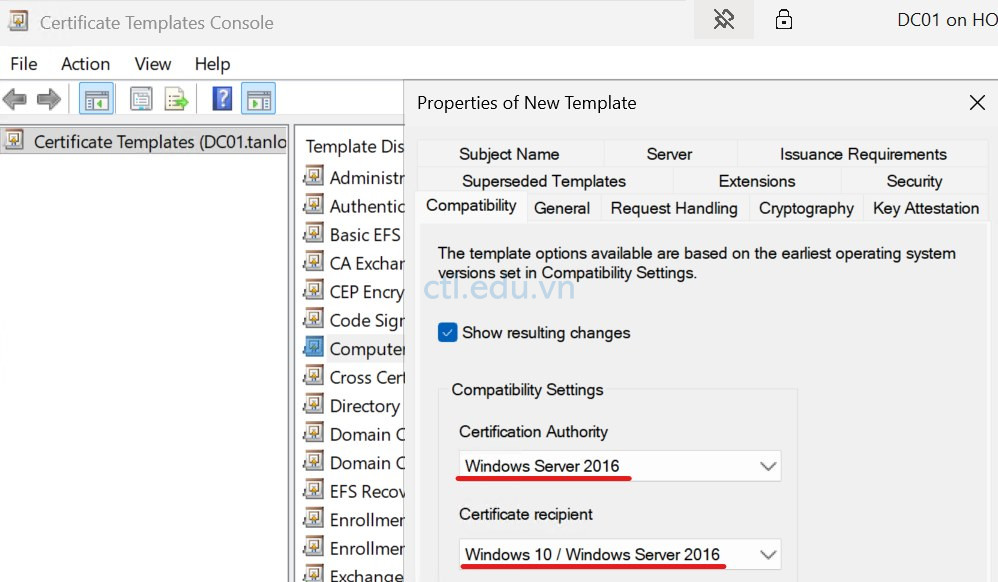This screenshot has height=582, width=998.
Task: Click the Back navigation arrow
Action: (x=15, y=98)
